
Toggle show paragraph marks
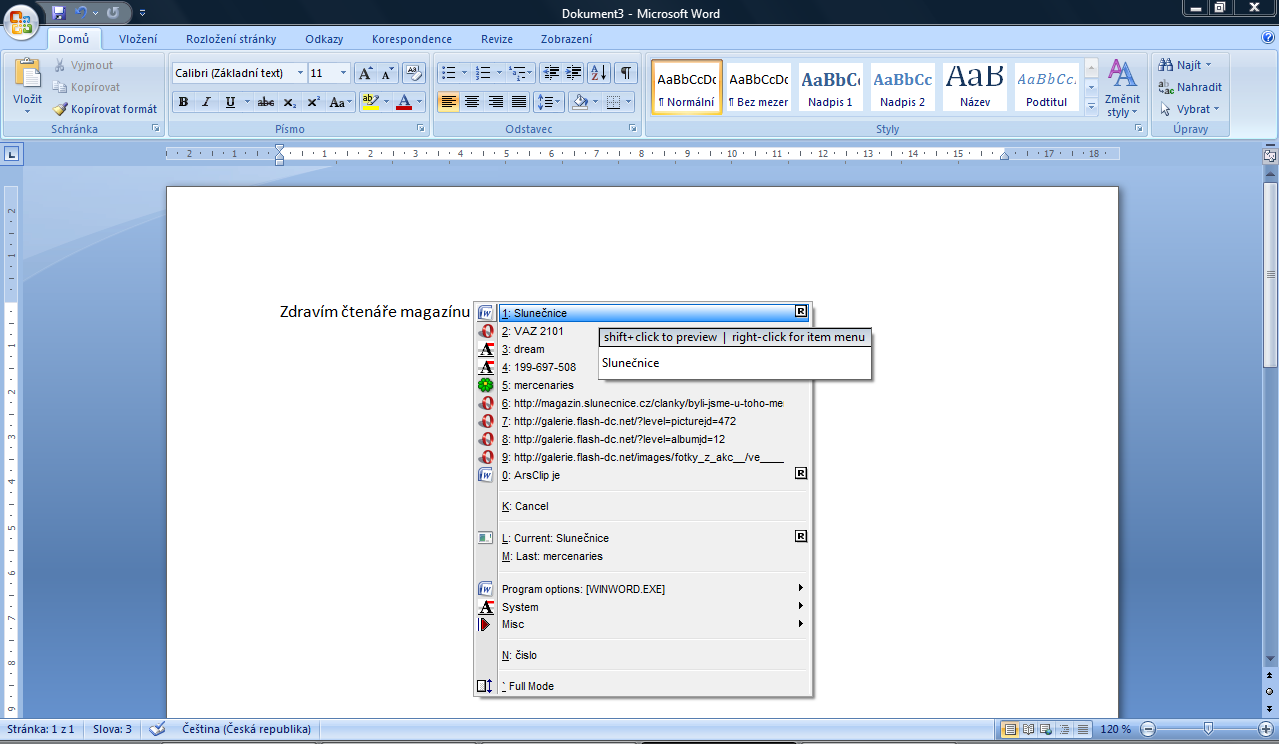click(626, 73)
